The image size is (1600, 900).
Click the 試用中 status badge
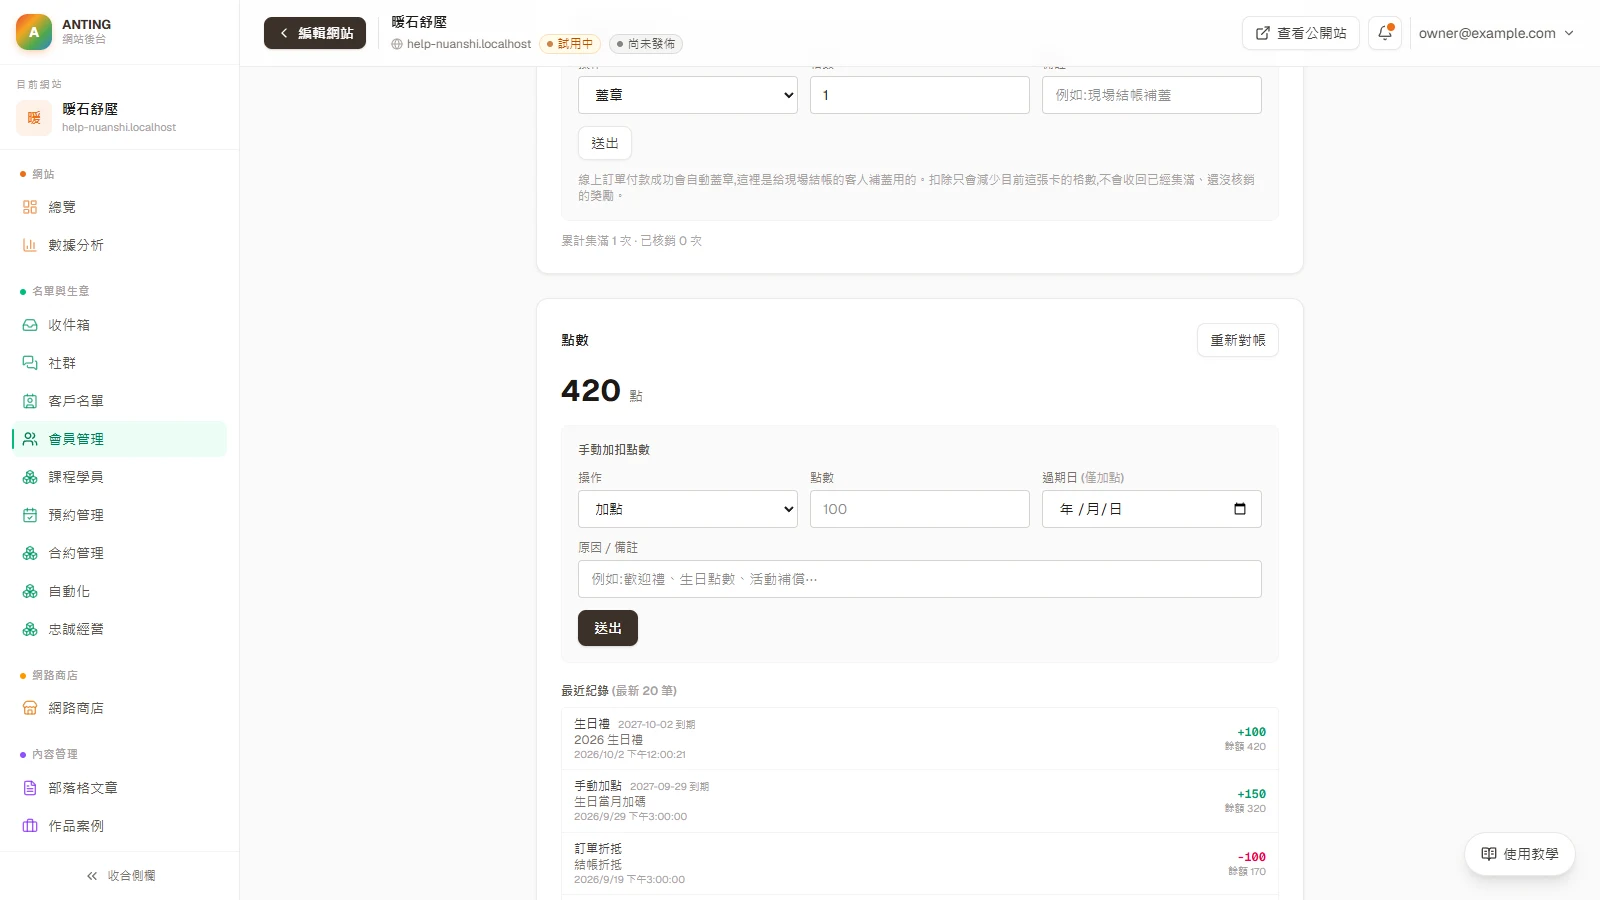point(570,44)
